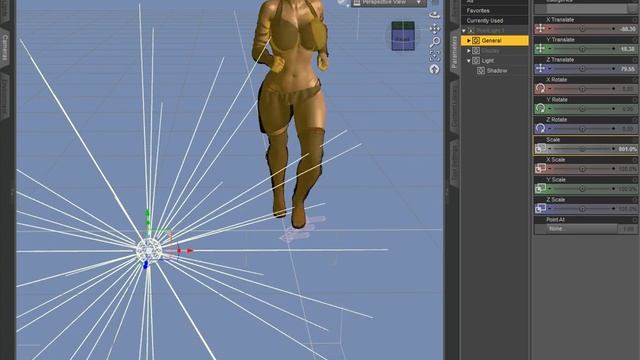The image size is (640, 360).
Task: Collapse the Light group arrow
Action: pyautogui.click(x=469, y=61)
